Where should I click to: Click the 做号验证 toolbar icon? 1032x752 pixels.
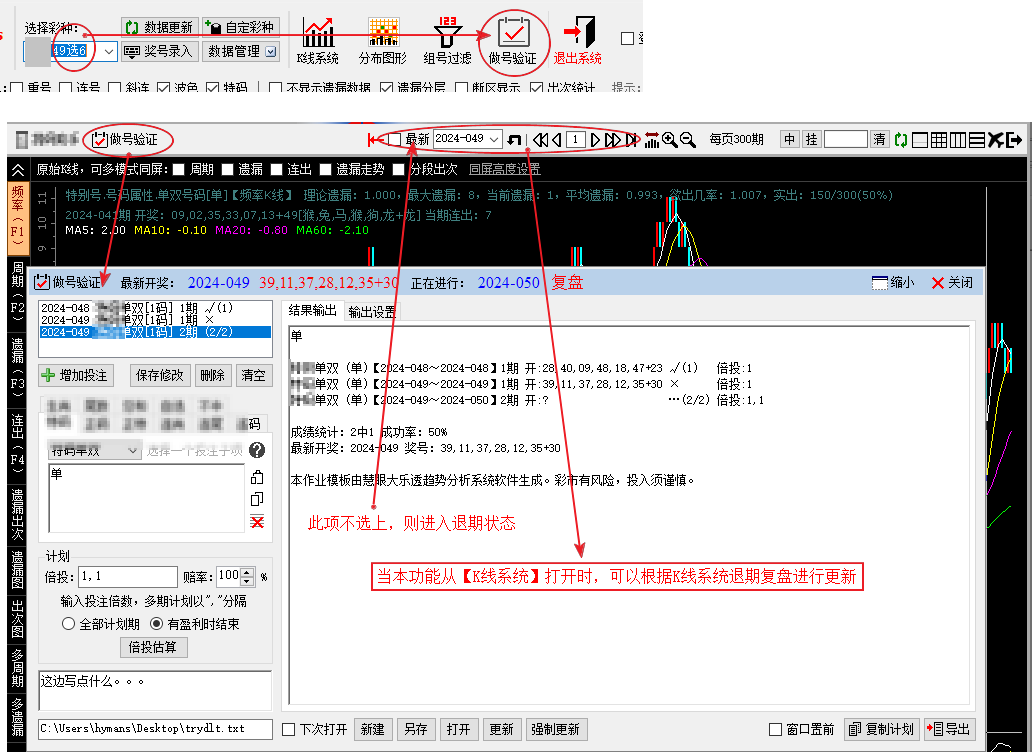point(512,40)
